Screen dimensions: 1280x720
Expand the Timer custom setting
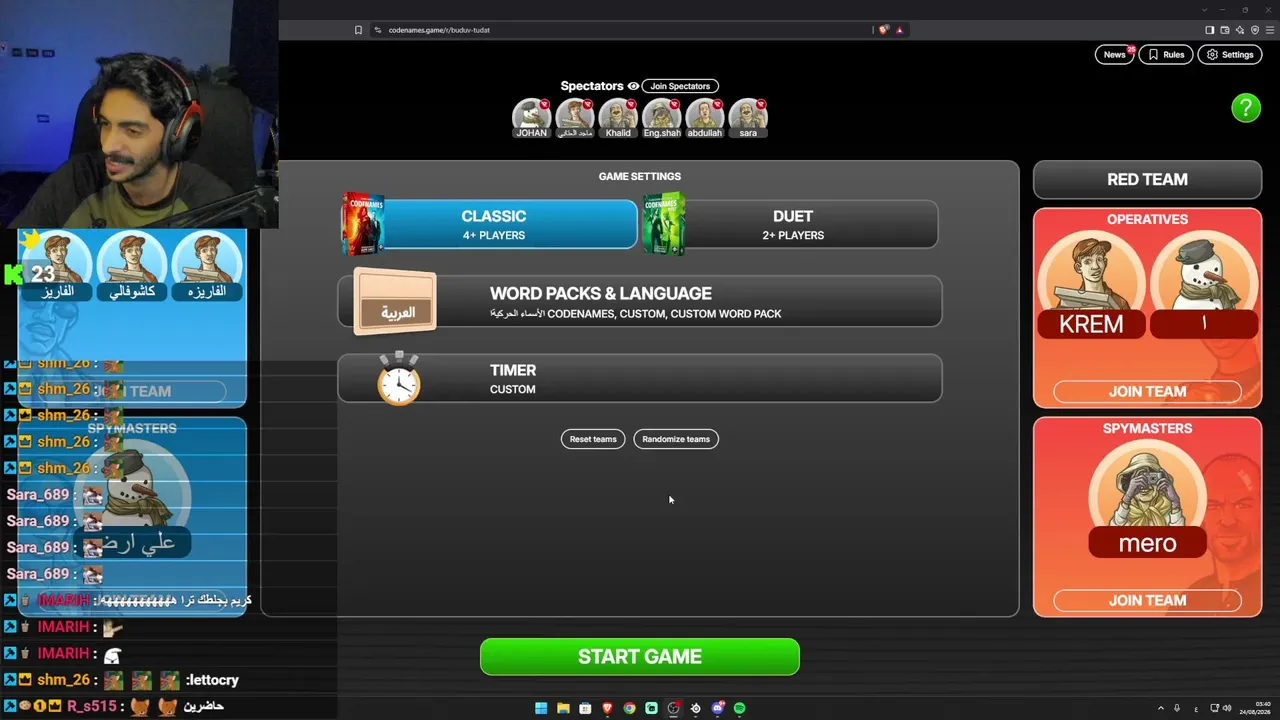pos(640,378)
